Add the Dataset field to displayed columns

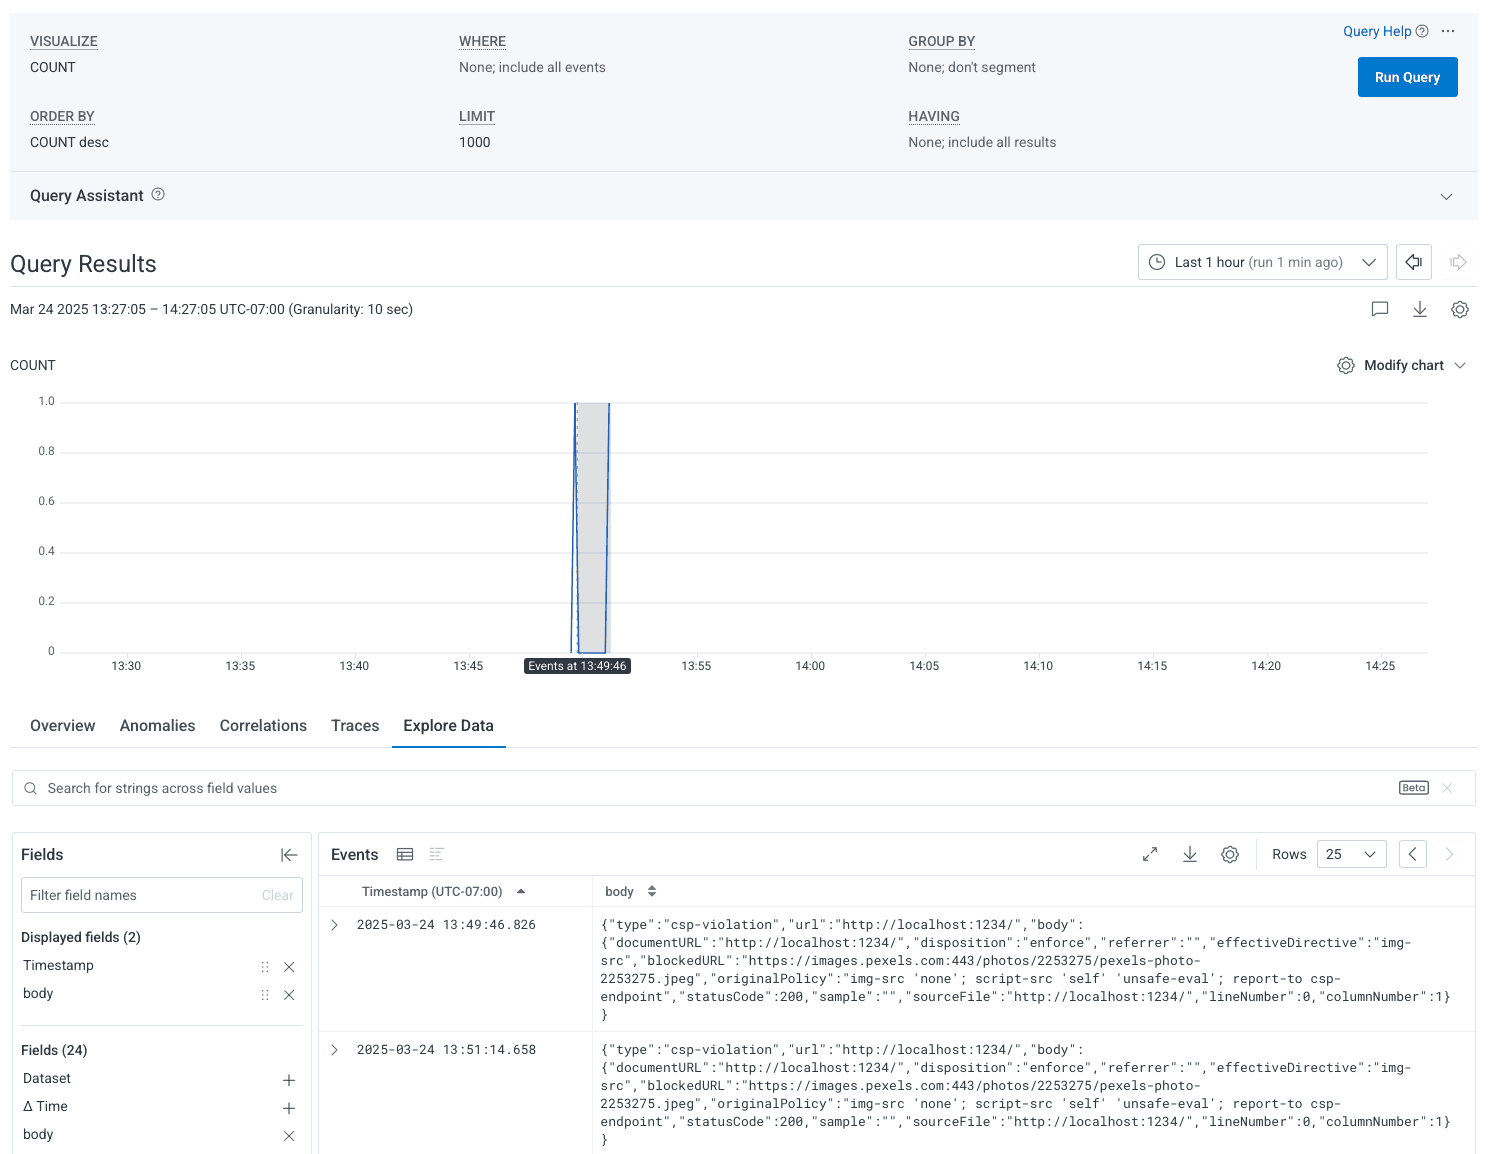coord(289,1080)
